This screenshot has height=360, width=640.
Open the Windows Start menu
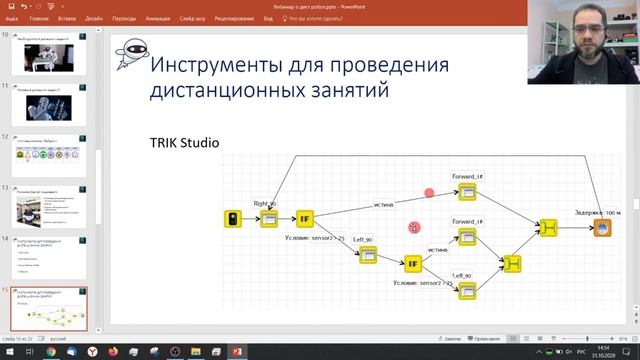pos(9,351)
